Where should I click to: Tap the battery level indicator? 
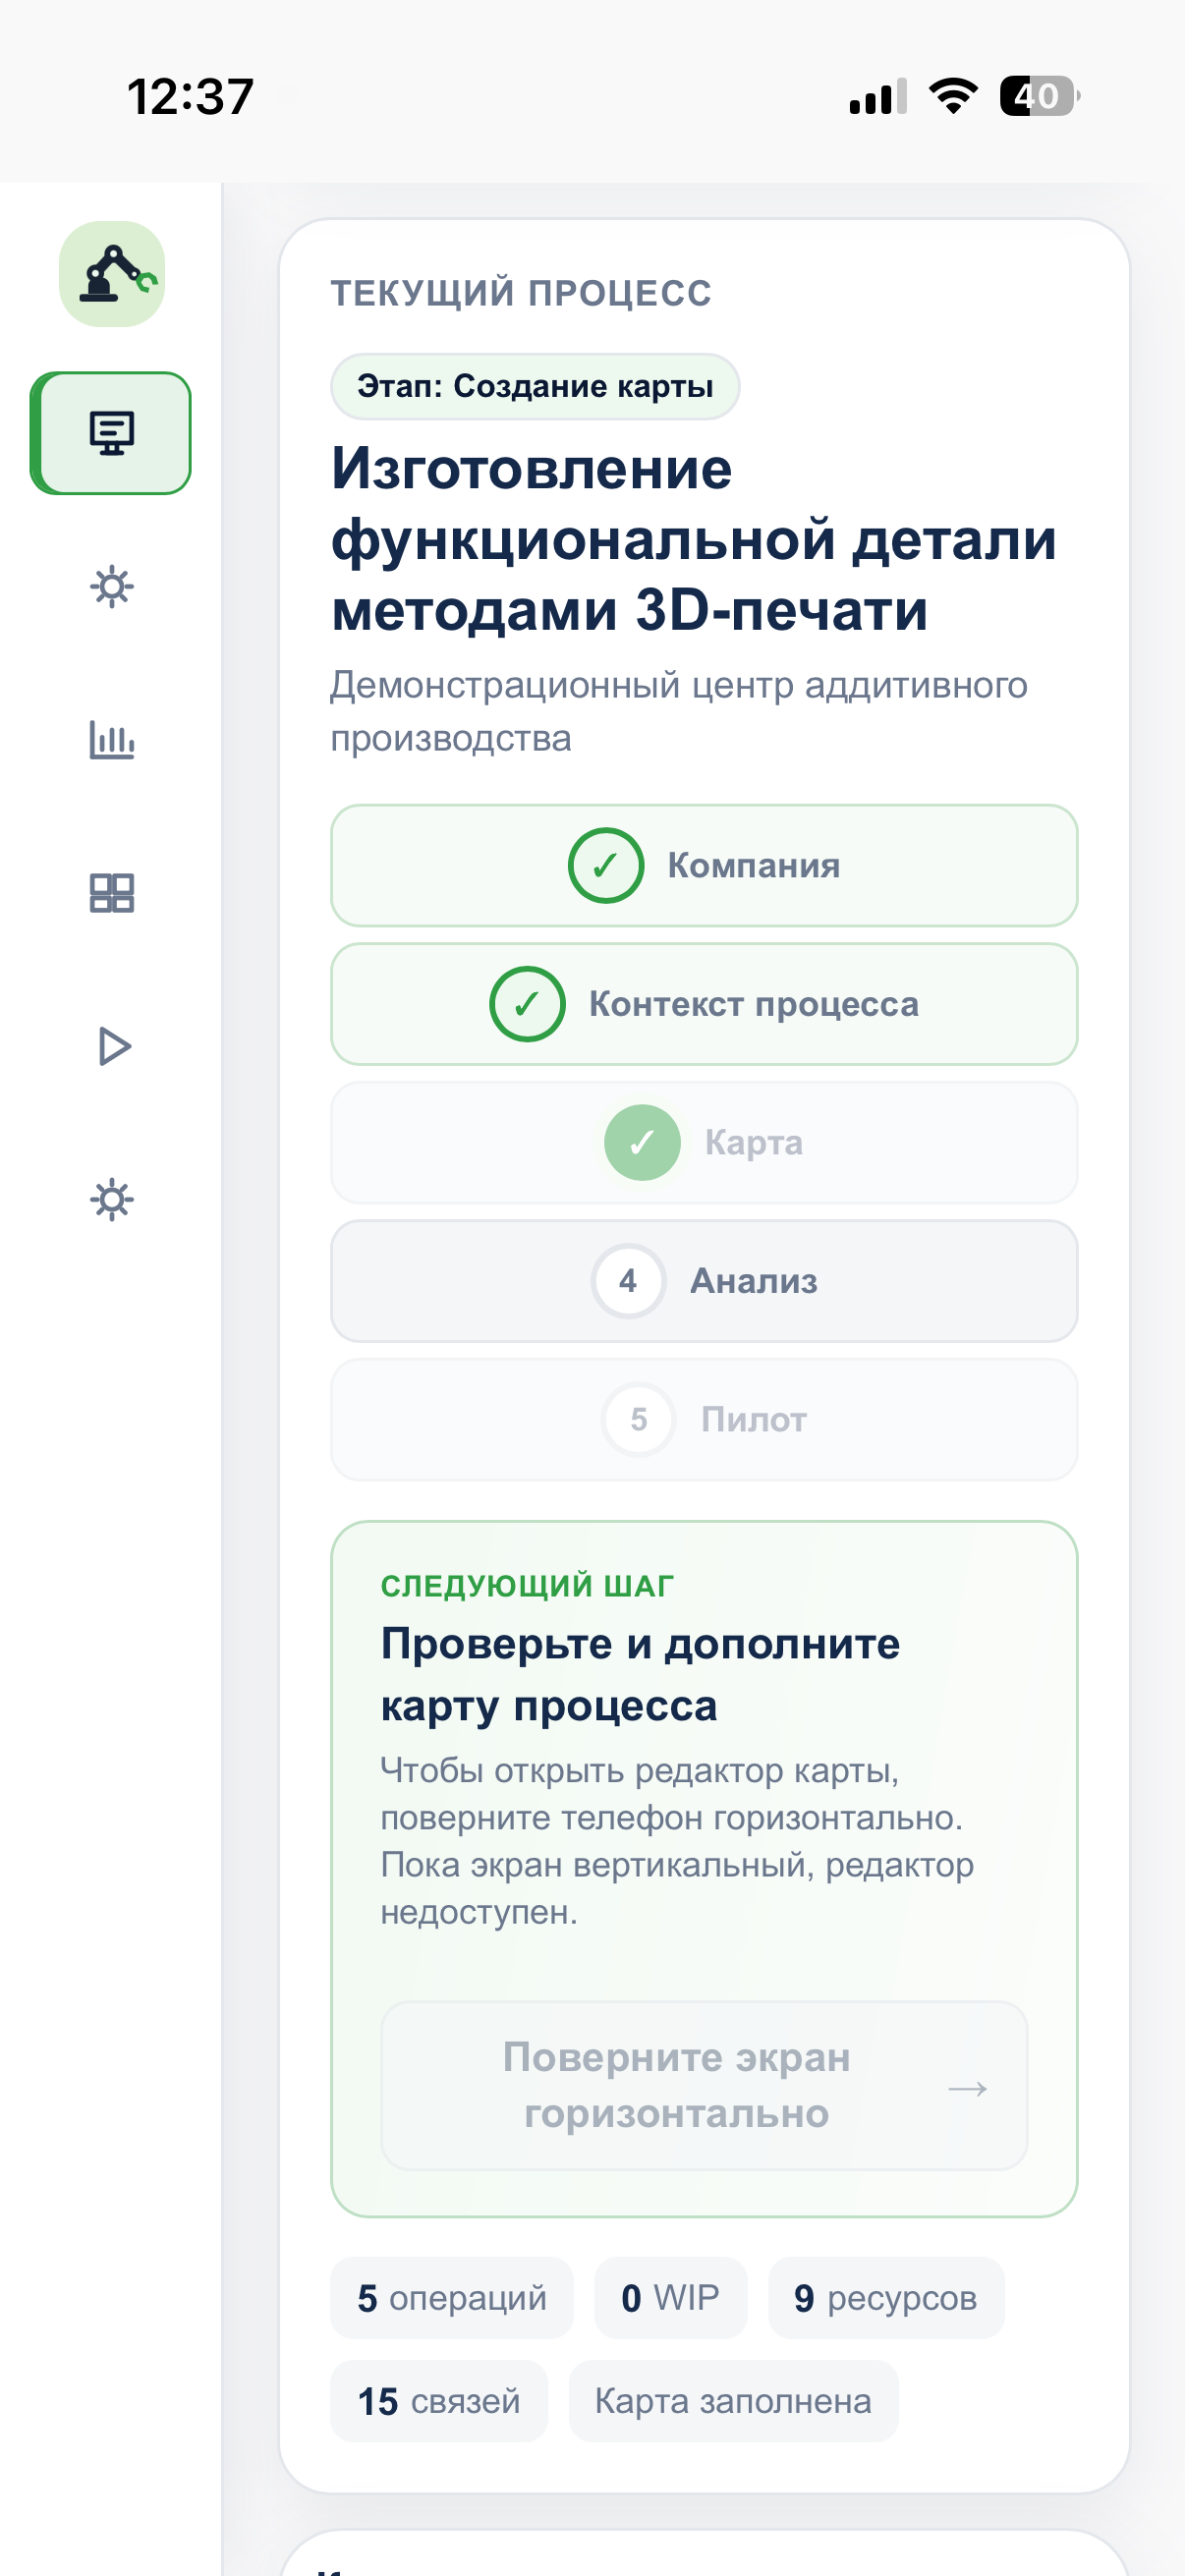click(1040, 96)
